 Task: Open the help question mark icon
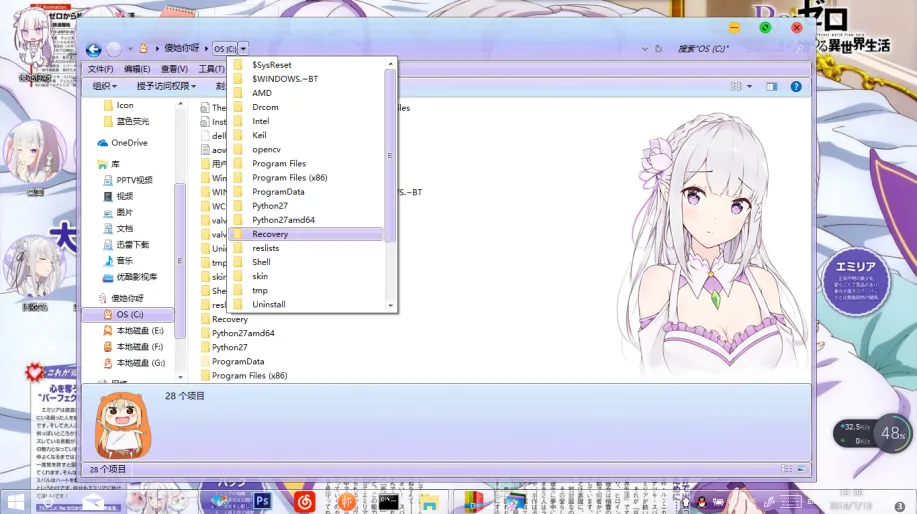[796, 87]
